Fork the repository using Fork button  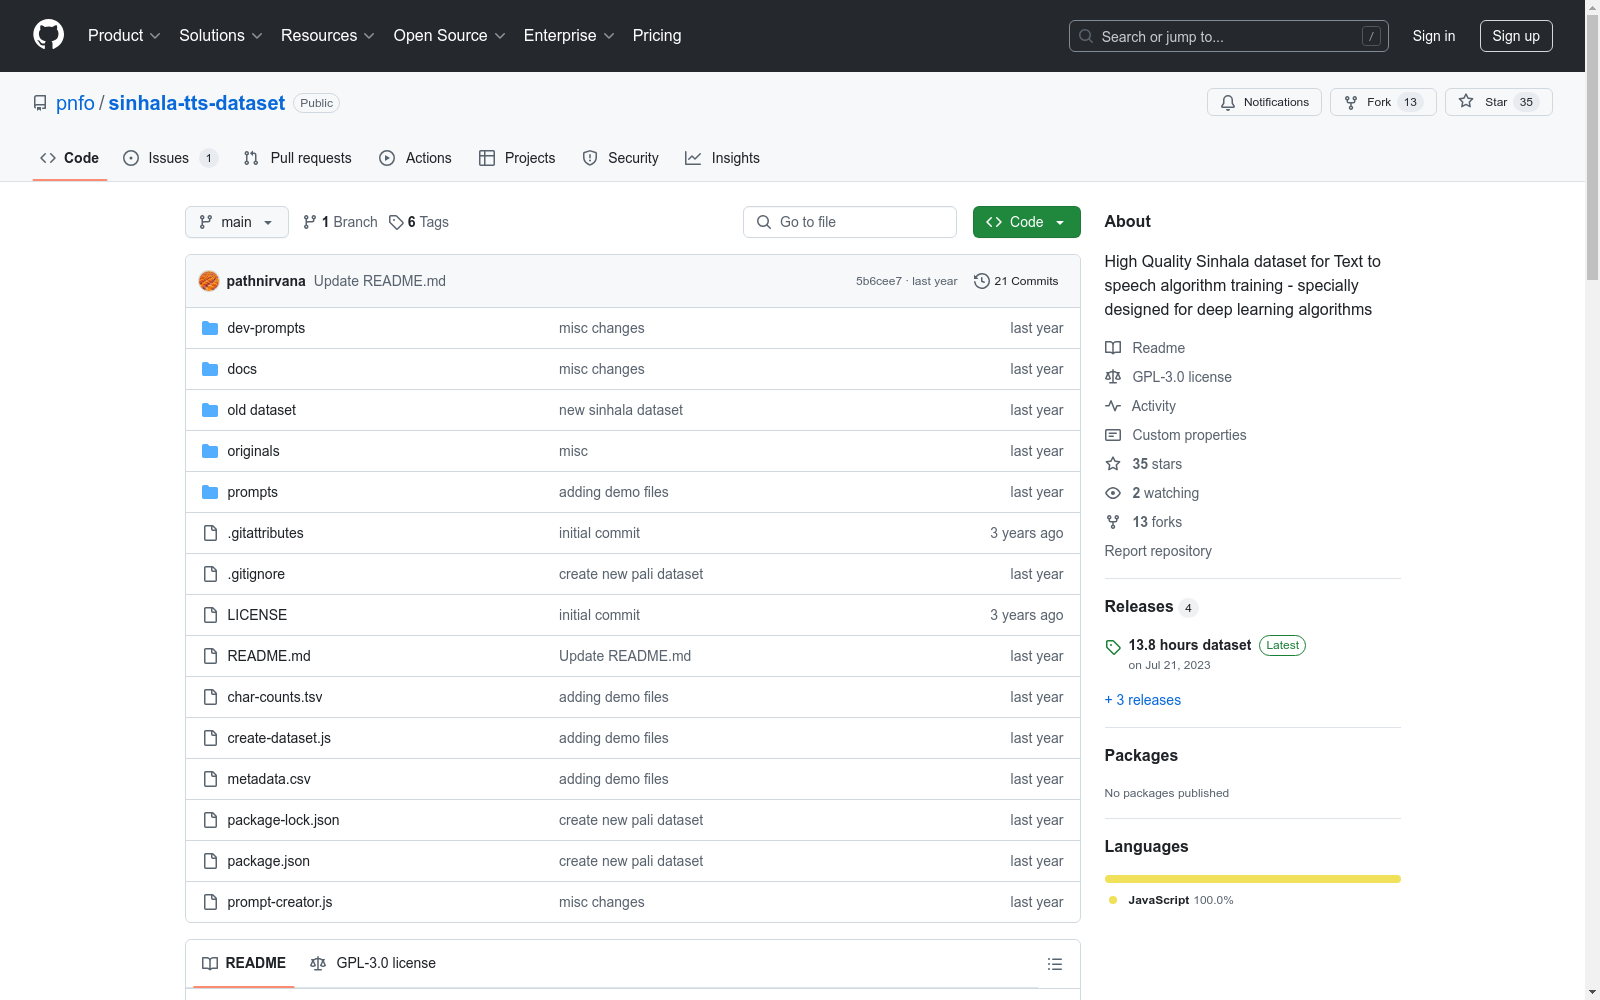1383,102
